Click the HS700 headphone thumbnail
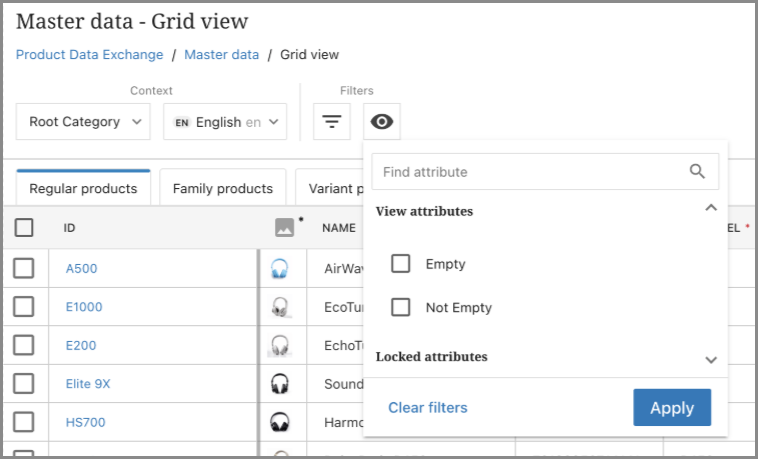 (279, 422)
